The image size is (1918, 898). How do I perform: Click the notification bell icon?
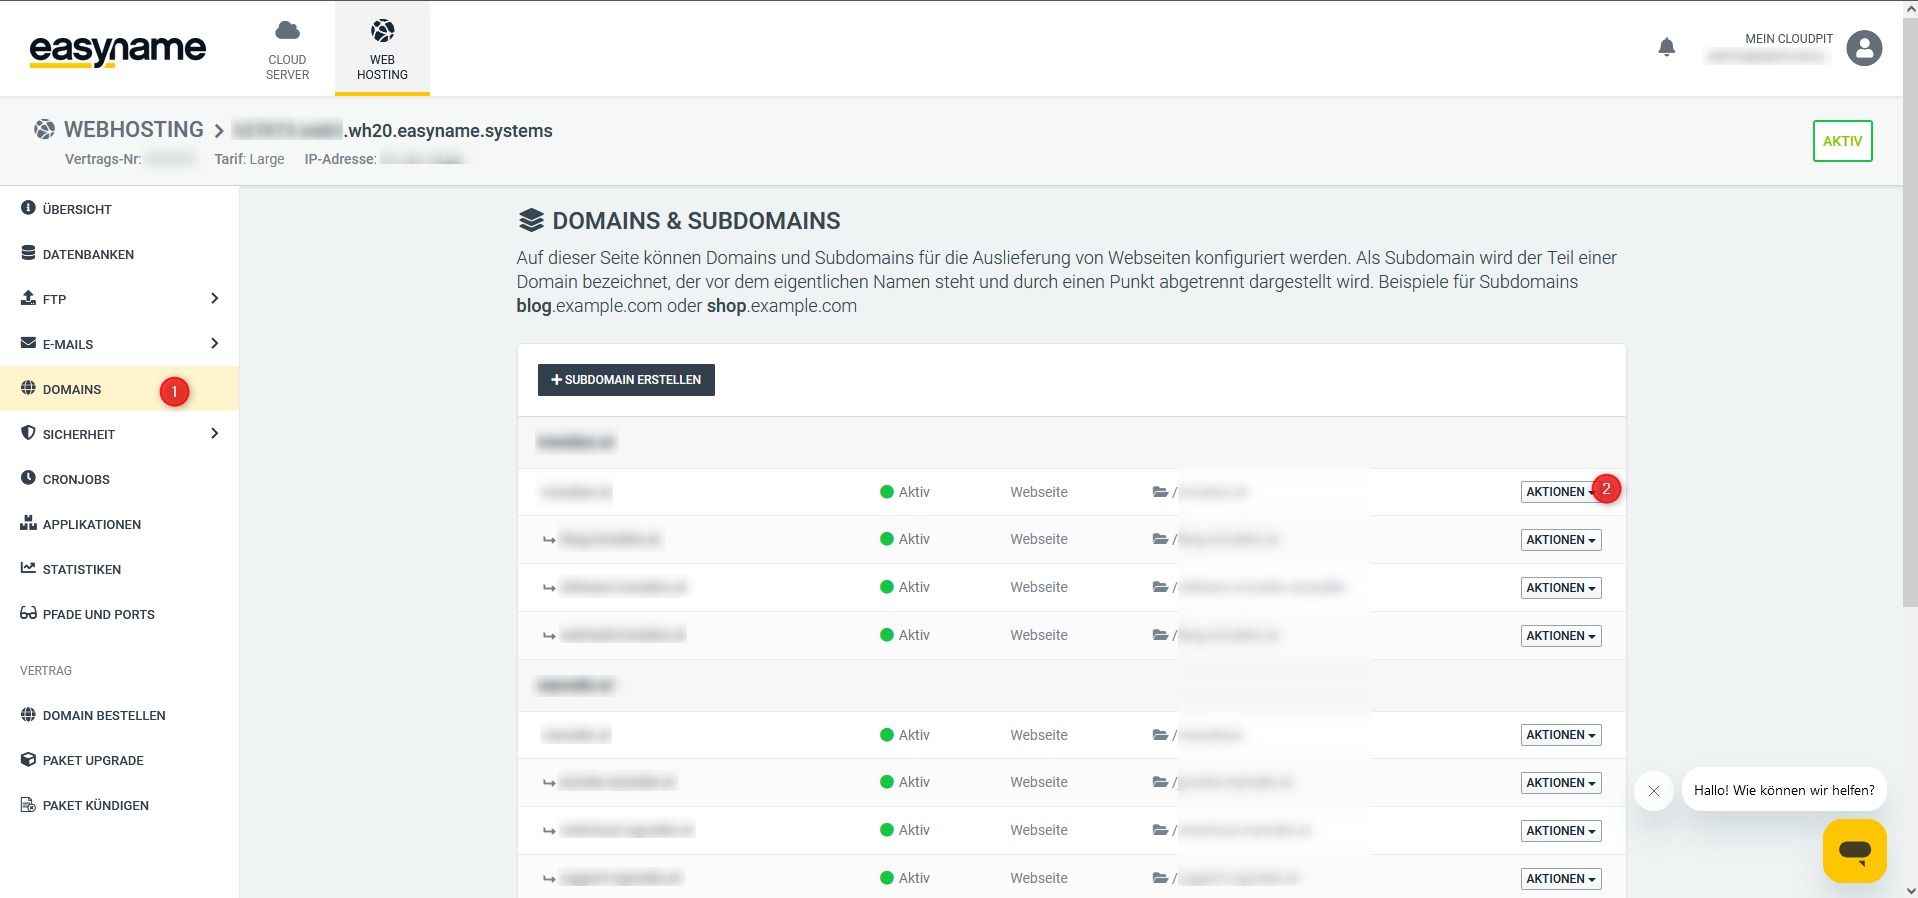pos(1666,47)
